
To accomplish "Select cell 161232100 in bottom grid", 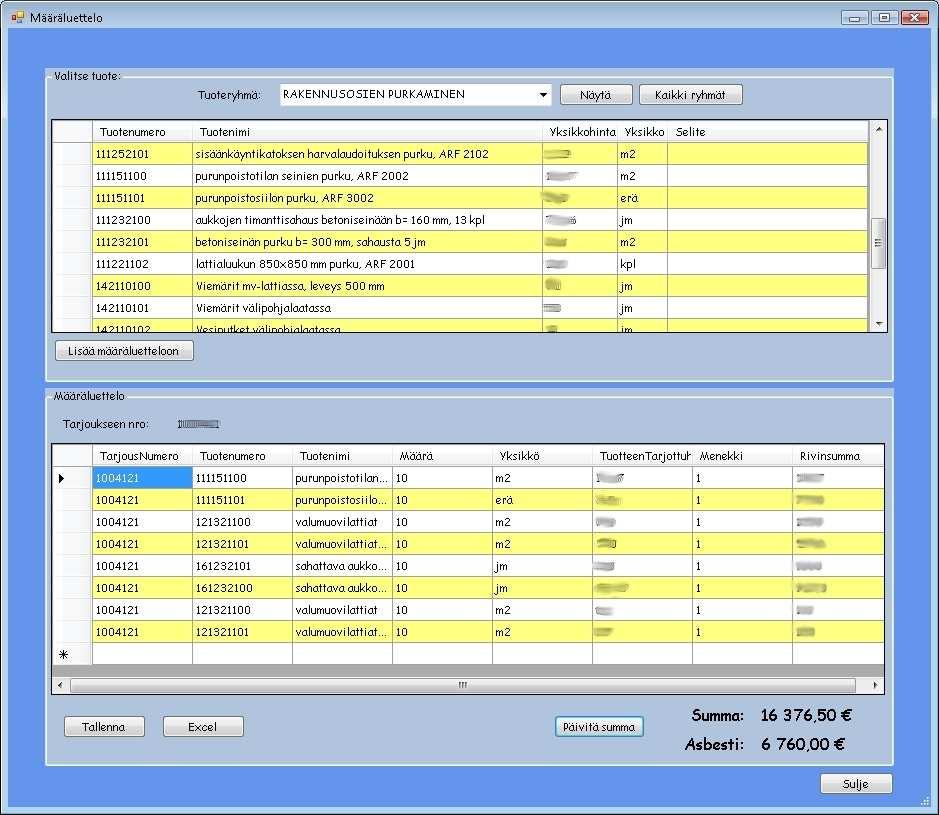I will [243, 588].
